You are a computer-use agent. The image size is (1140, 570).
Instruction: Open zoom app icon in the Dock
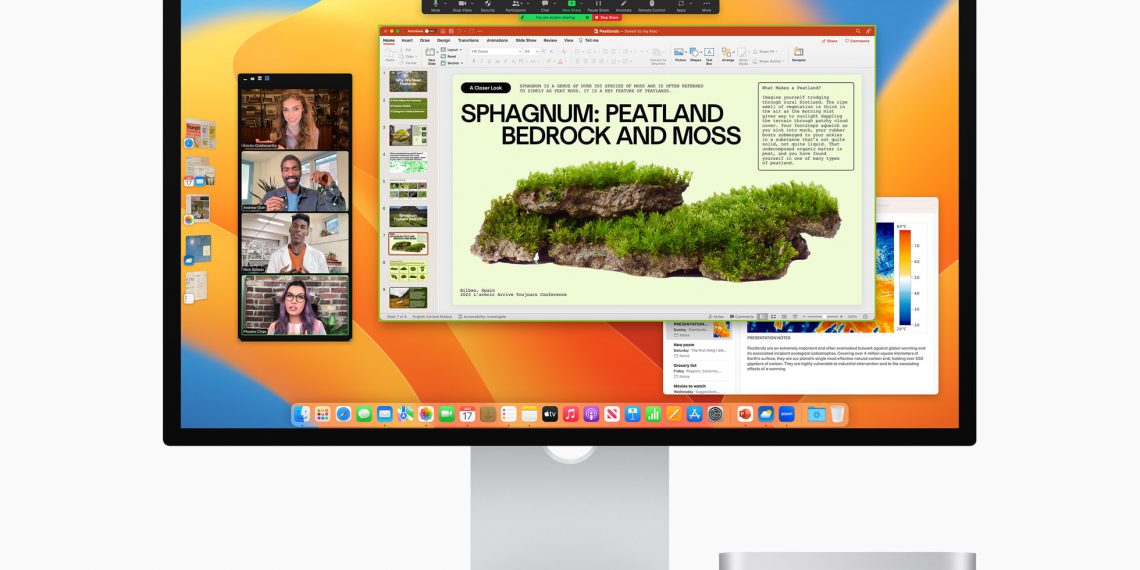[786, 414]
